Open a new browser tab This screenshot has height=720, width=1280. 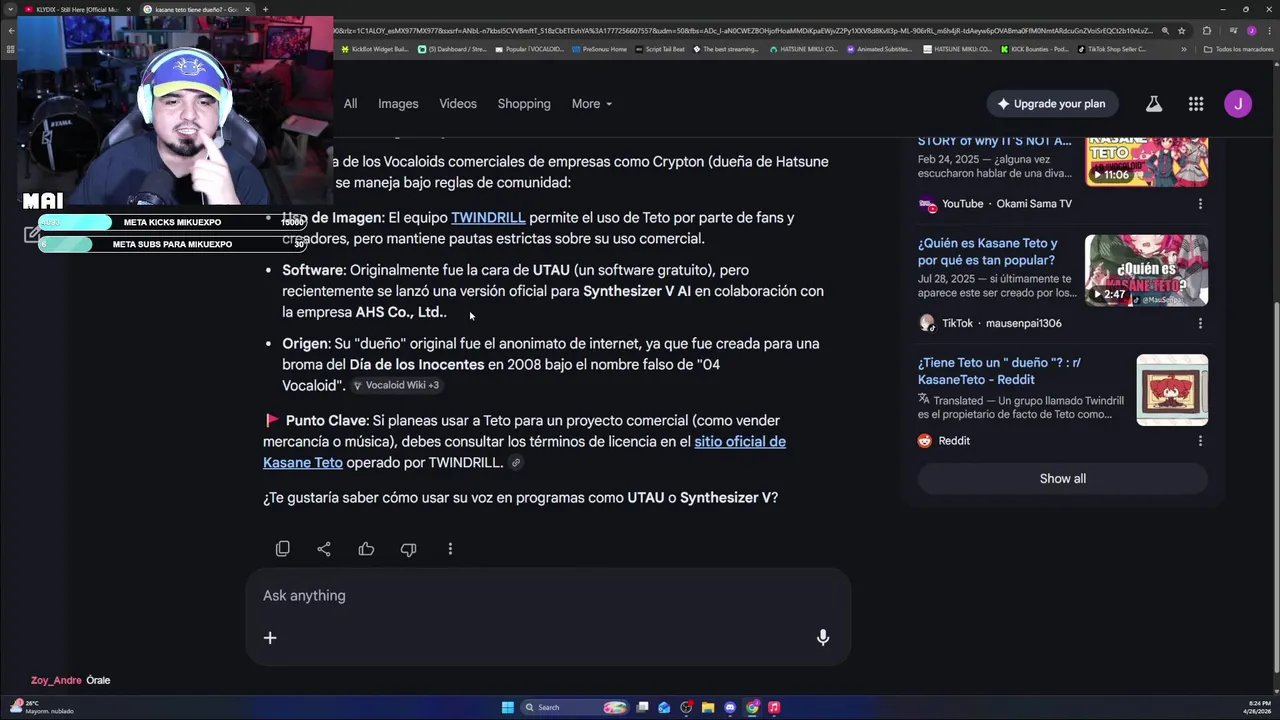tap(265, 9)
